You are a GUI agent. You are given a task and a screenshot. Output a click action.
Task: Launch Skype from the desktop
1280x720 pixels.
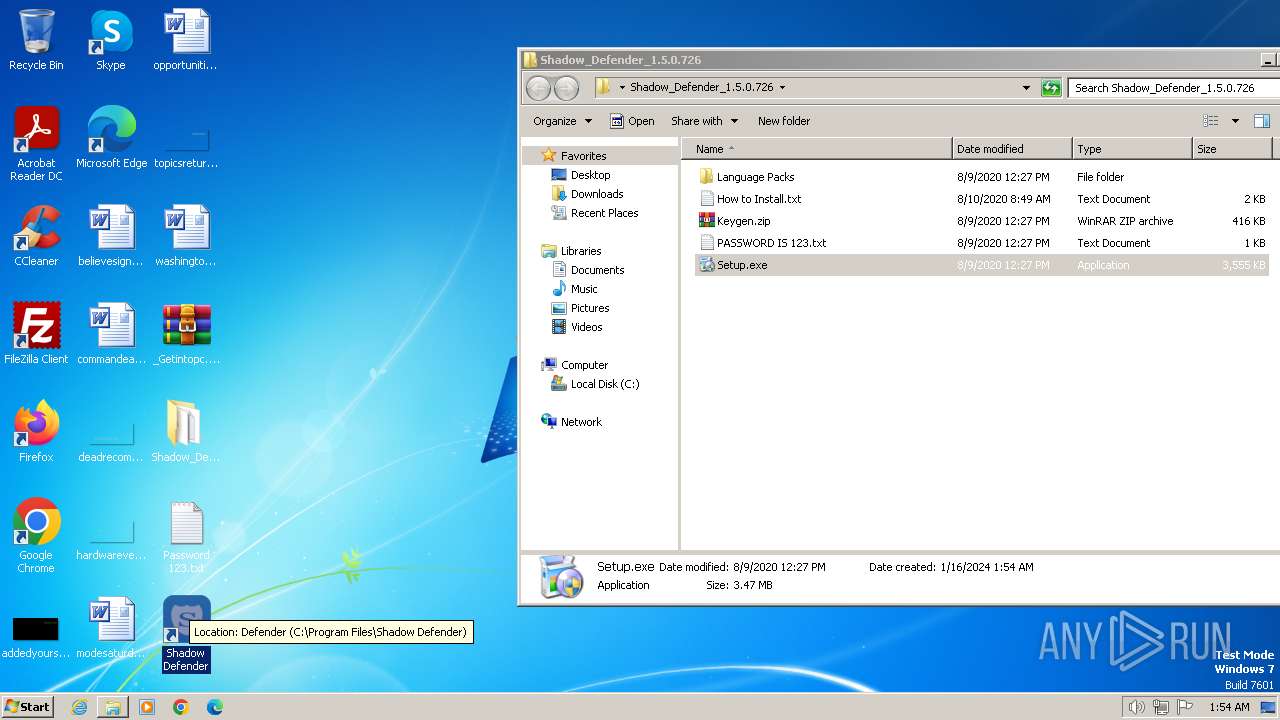pos(110,40)
